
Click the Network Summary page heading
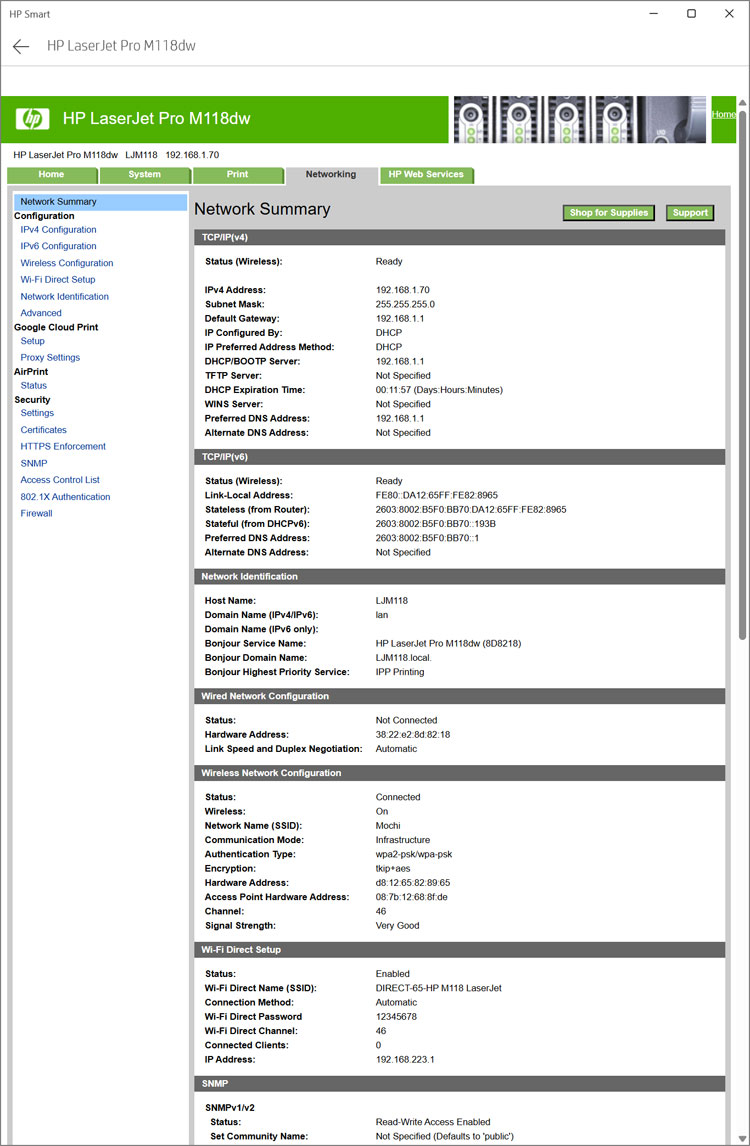262,209
